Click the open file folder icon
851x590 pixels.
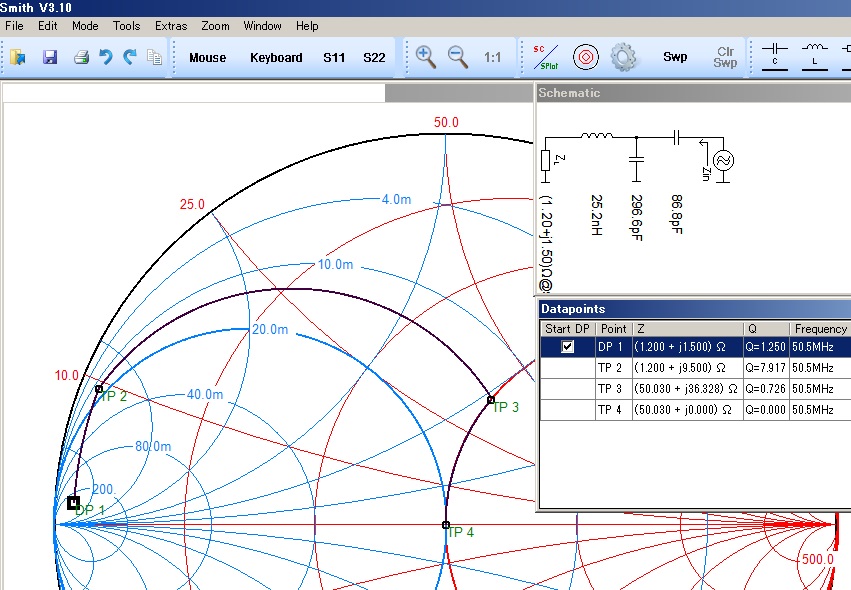18,58
